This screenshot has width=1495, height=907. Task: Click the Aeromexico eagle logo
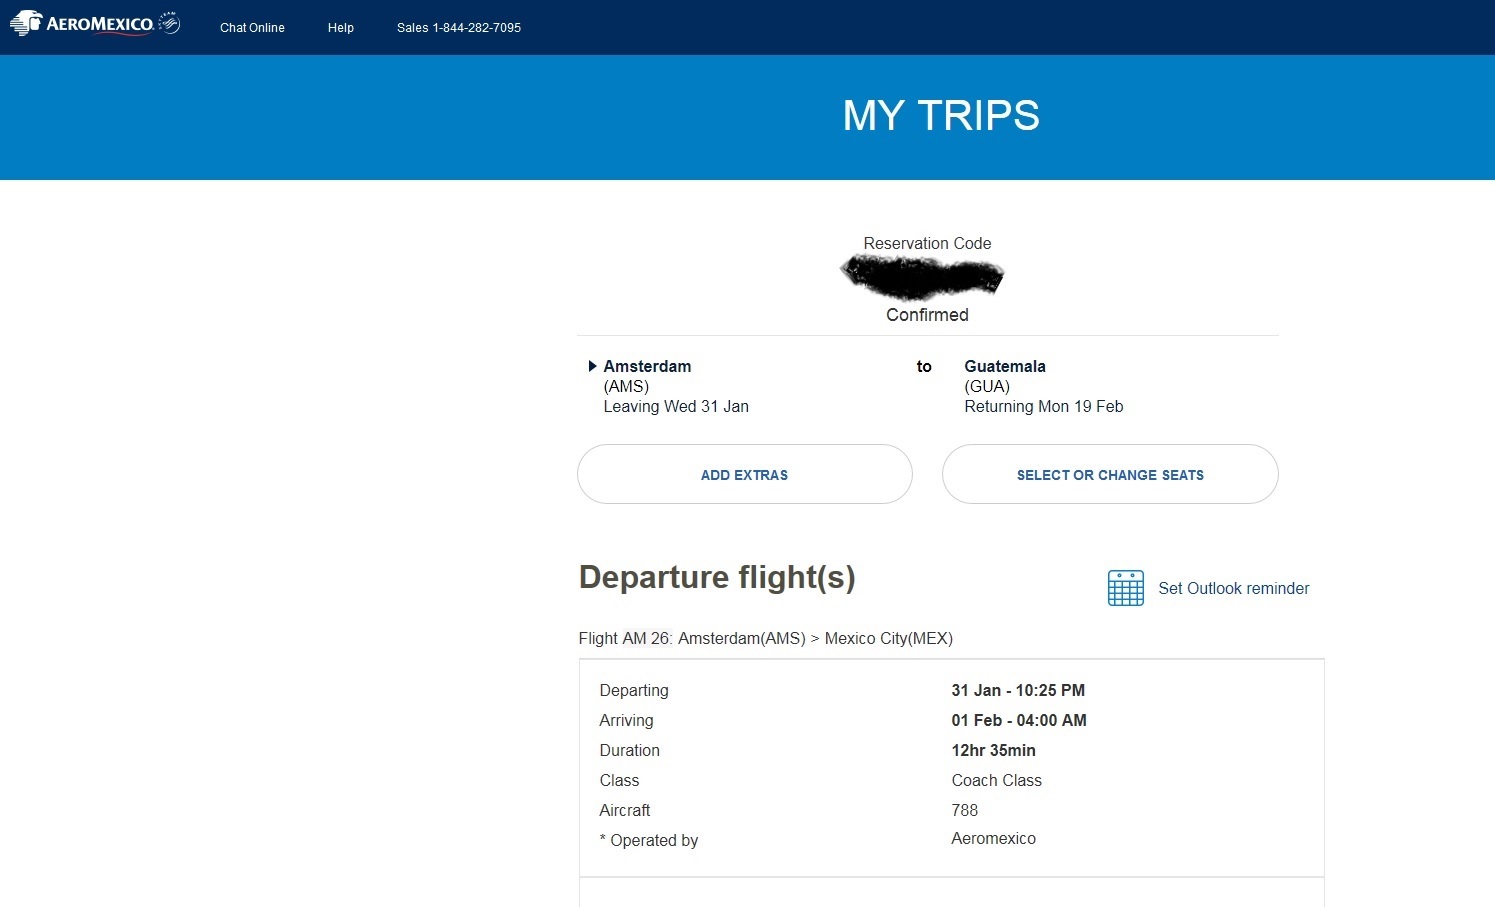pyautogui.click(x=27, y=24)
